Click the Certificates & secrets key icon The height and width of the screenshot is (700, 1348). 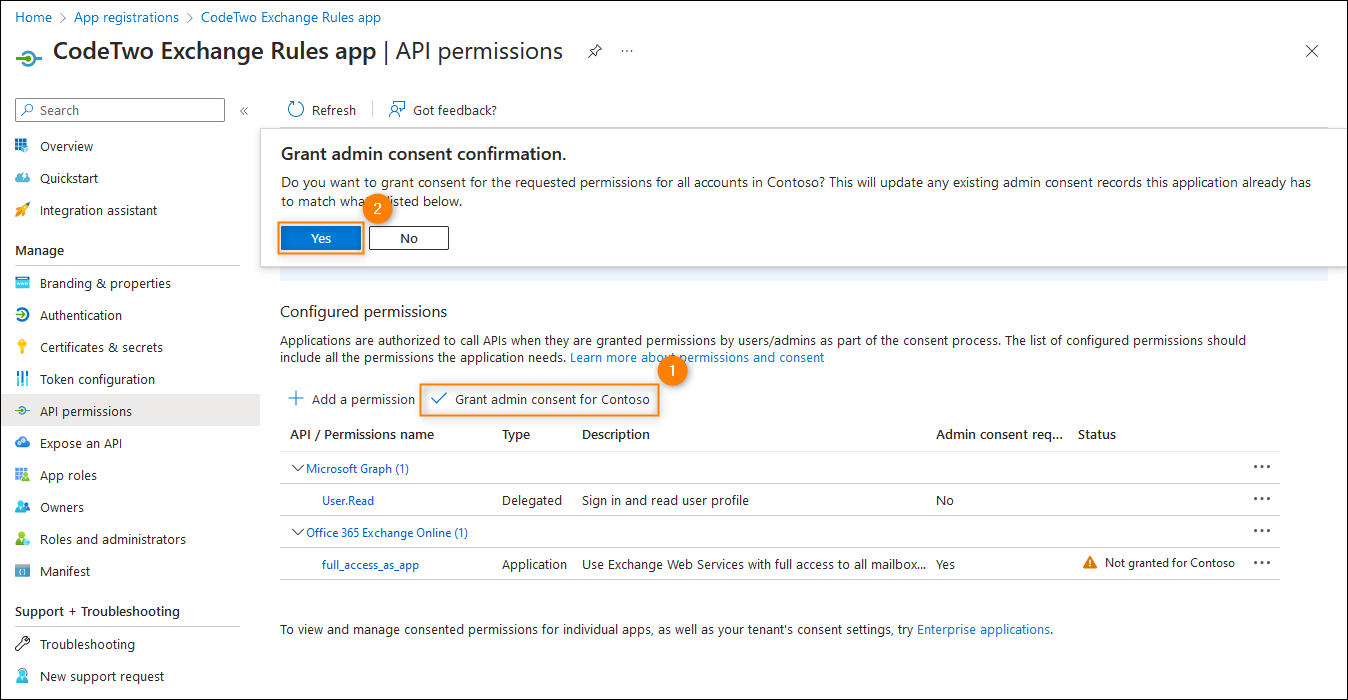(x=22, y=347)
